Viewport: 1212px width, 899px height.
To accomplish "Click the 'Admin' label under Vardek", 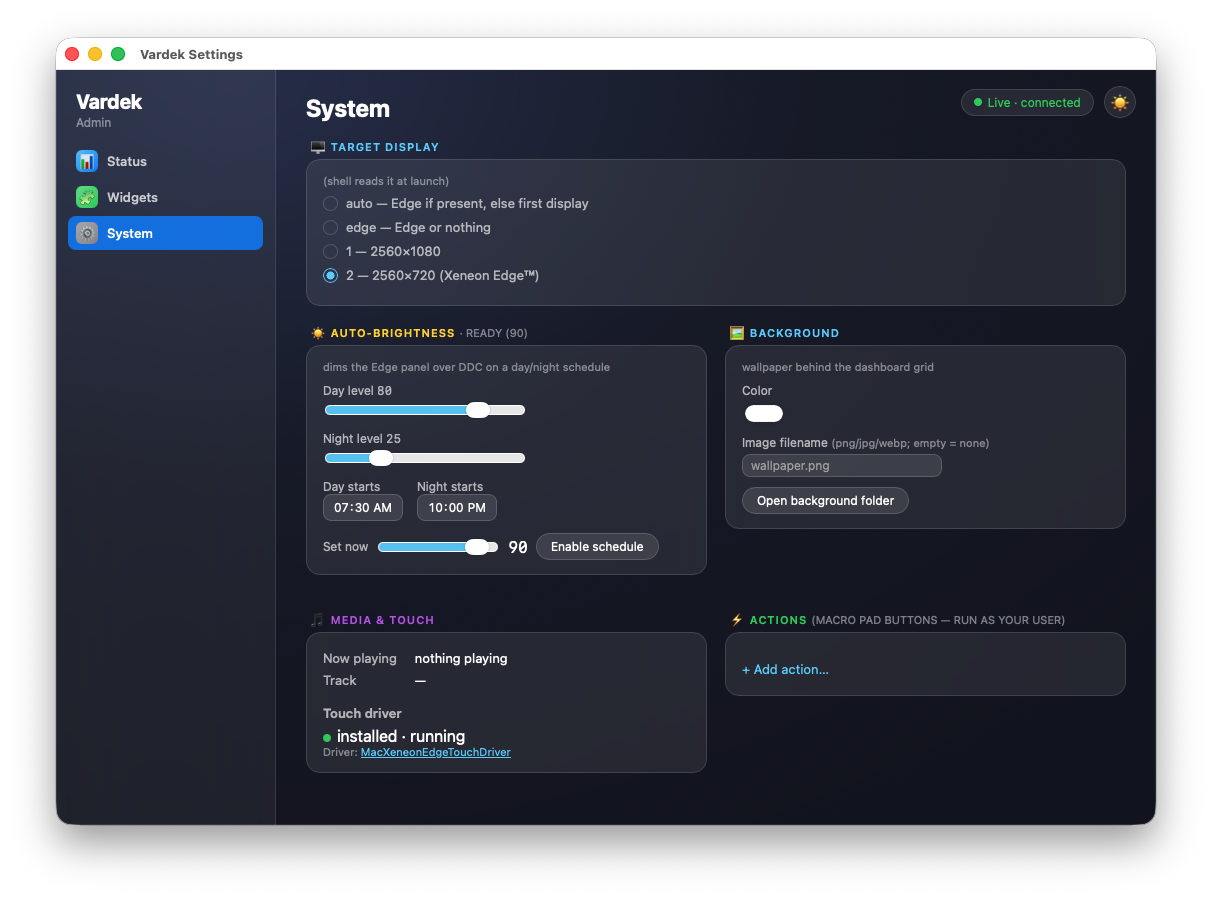I will tap(94, 123).
